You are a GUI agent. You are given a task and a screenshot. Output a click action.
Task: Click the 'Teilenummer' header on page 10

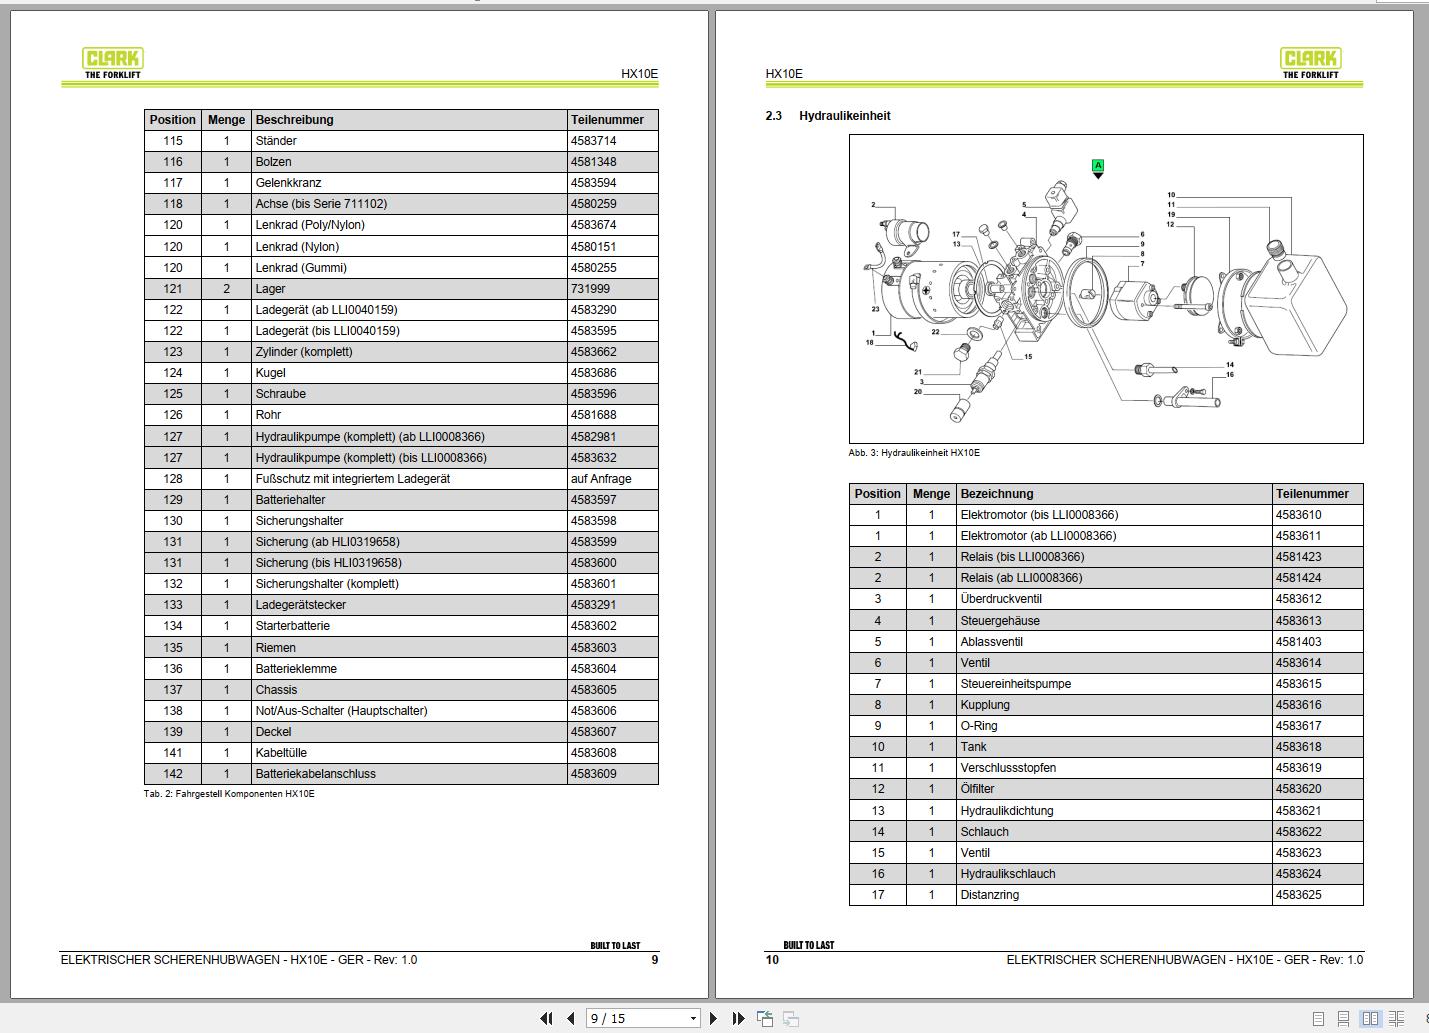[x=1312, y=494]
